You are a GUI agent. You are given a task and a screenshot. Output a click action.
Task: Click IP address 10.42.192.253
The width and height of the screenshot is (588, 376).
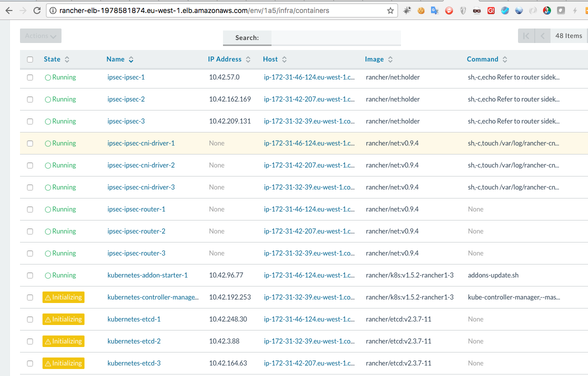coord(230,297)
